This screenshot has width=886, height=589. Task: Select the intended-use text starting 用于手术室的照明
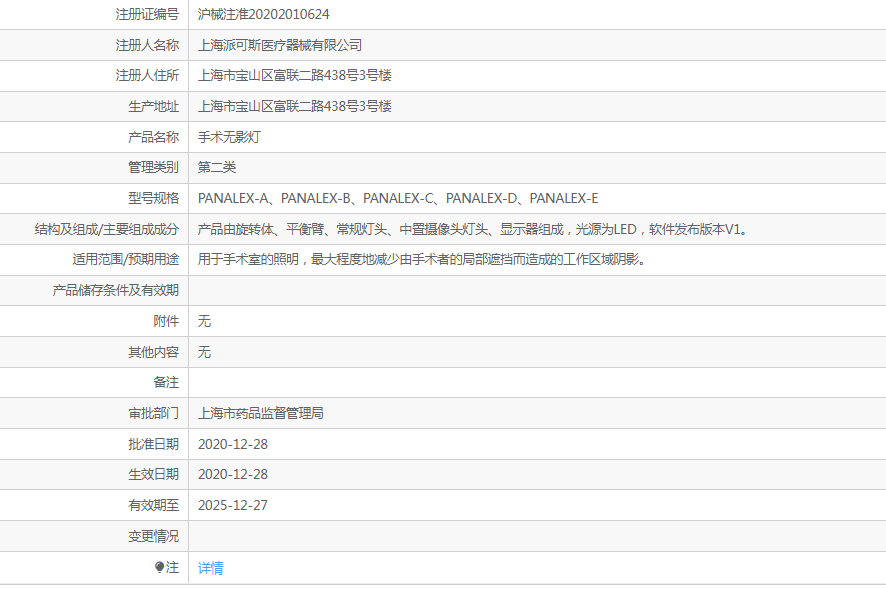(x=422, y=259)
